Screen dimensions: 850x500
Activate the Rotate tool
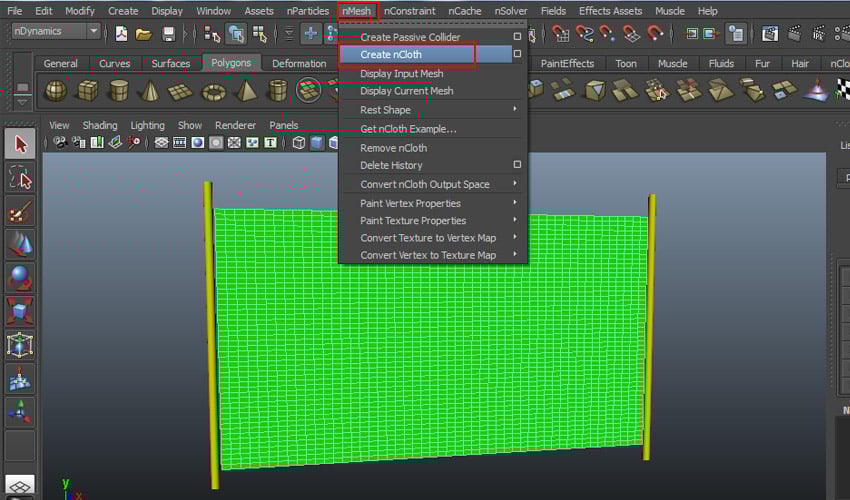point(21,278)
